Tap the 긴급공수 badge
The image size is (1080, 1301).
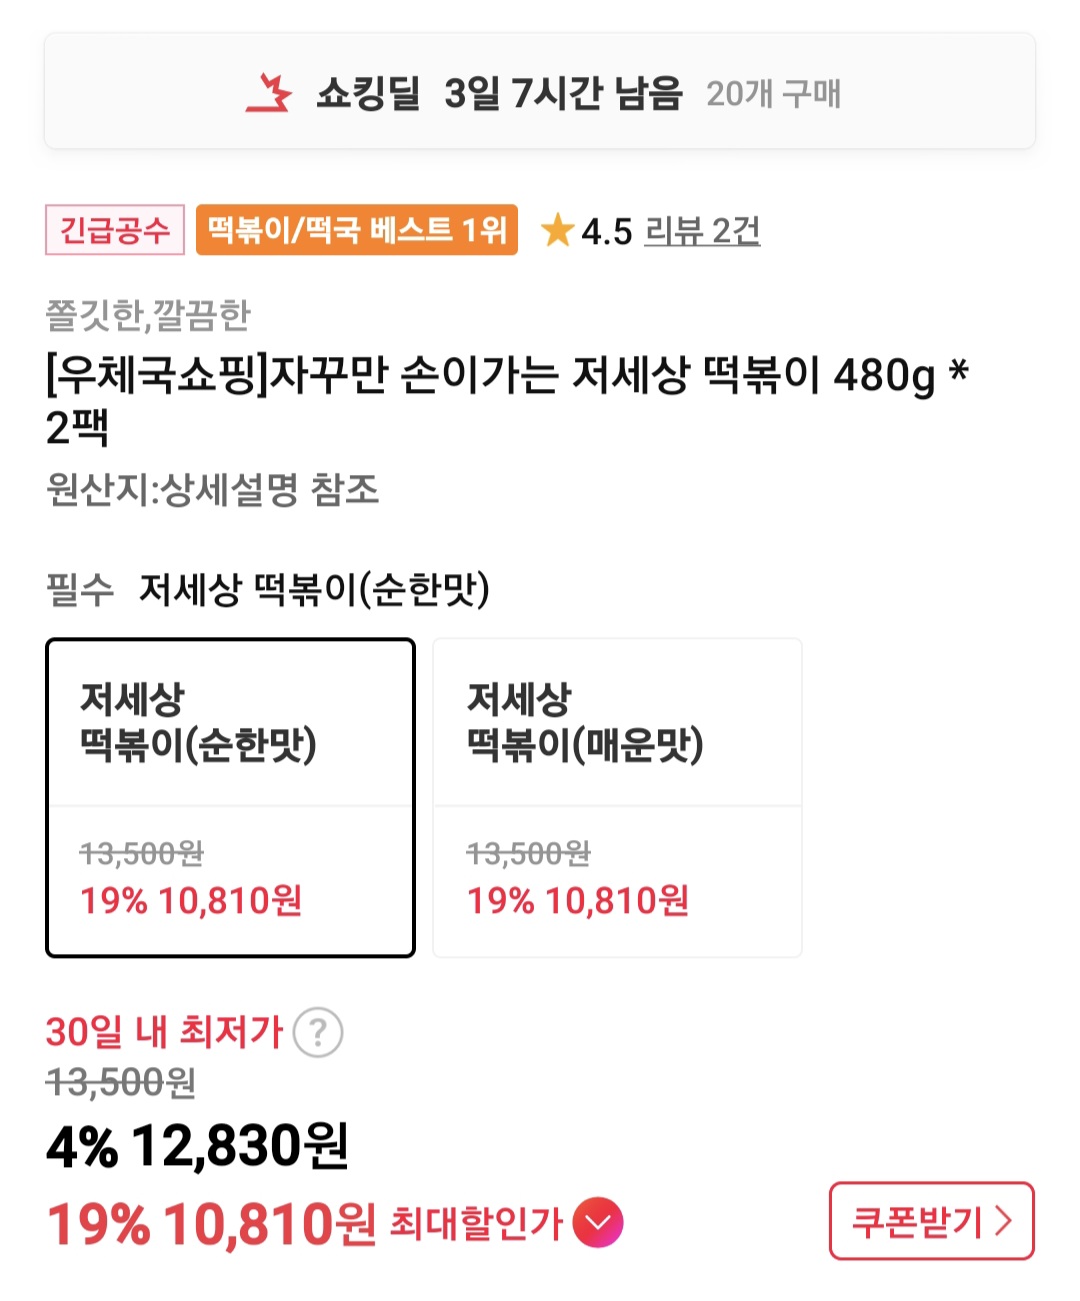(x=115, y=230)
